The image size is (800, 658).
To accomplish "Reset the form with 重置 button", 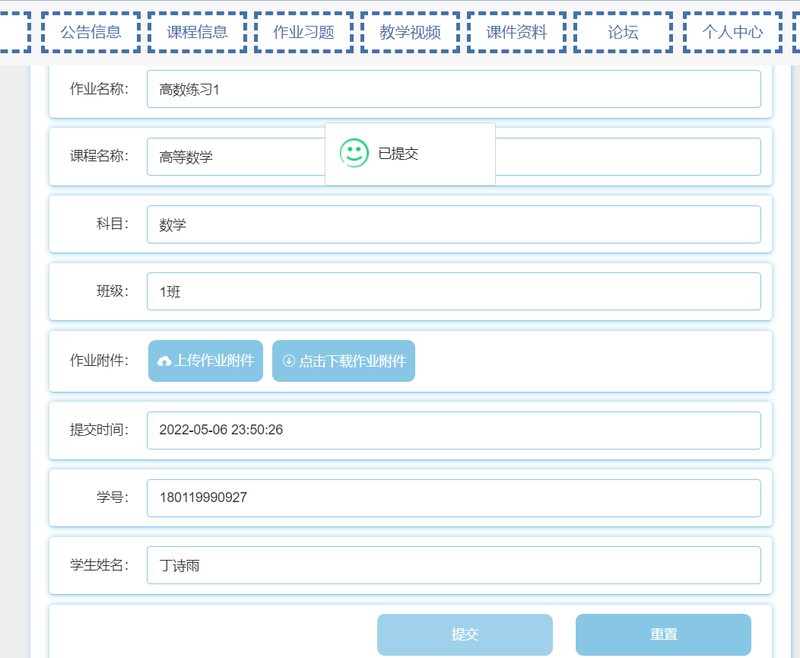I will 663,635.
